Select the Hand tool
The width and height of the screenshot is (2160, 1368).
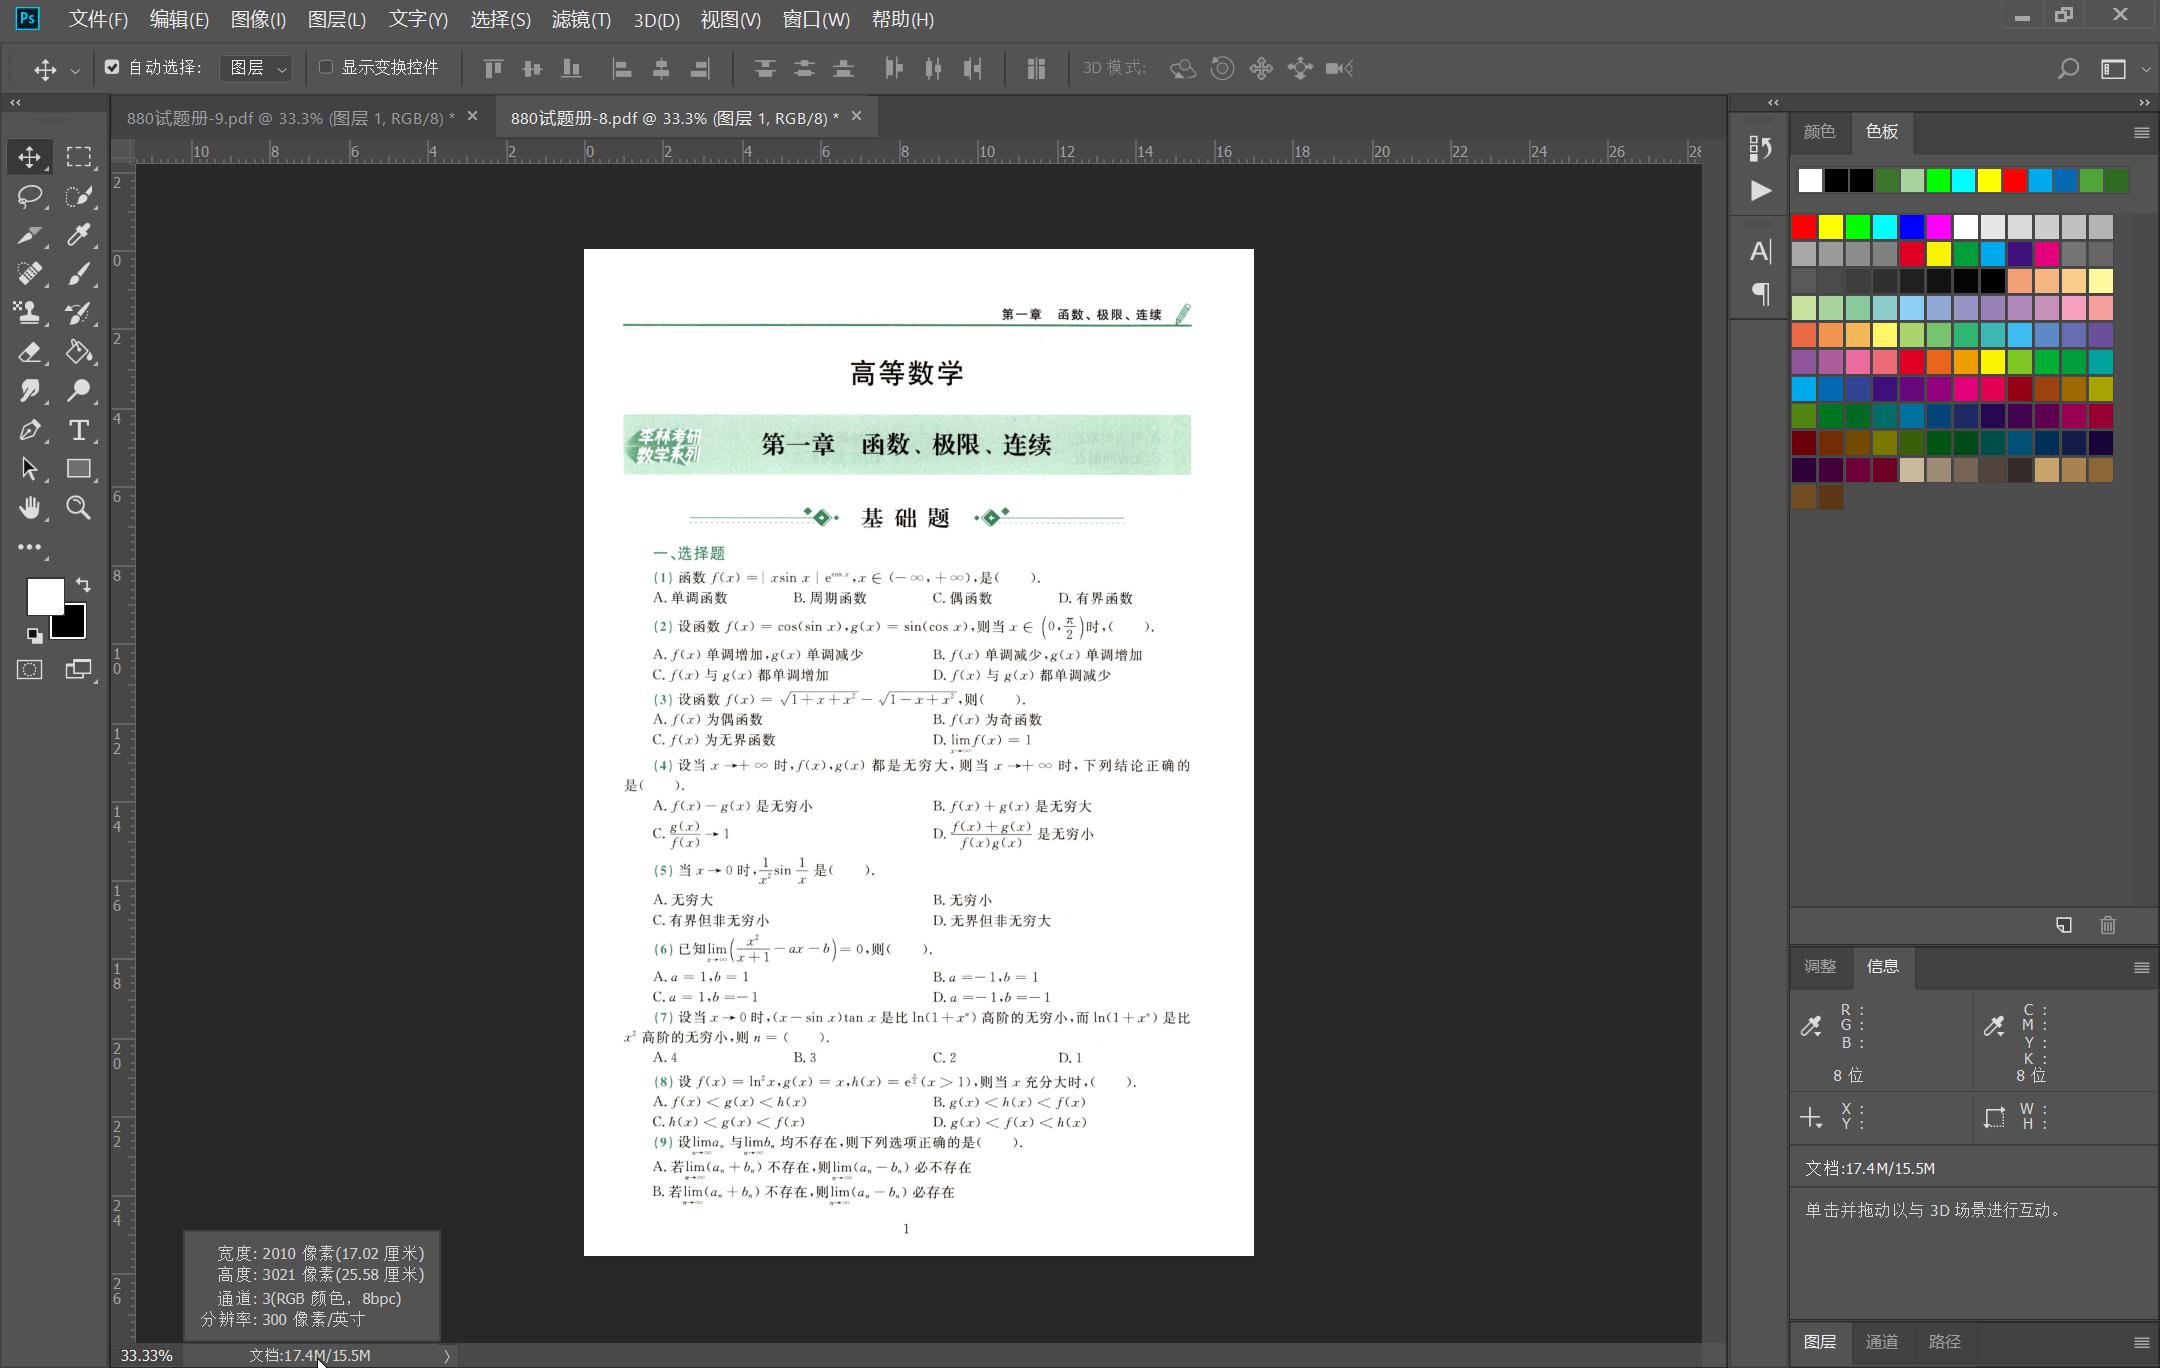(29, 508)
